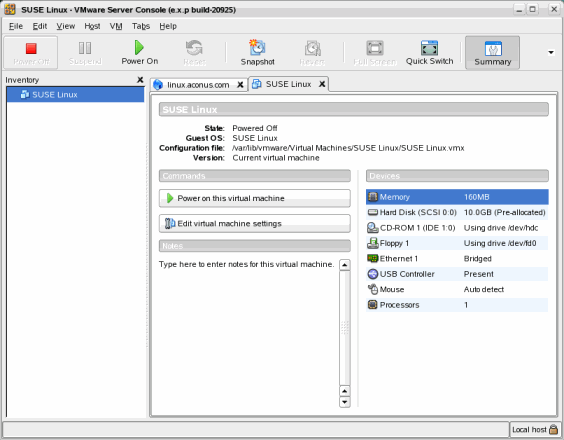The image size is (564, 440).
Task: Click the USB Controller value Present
Action: 478,274
